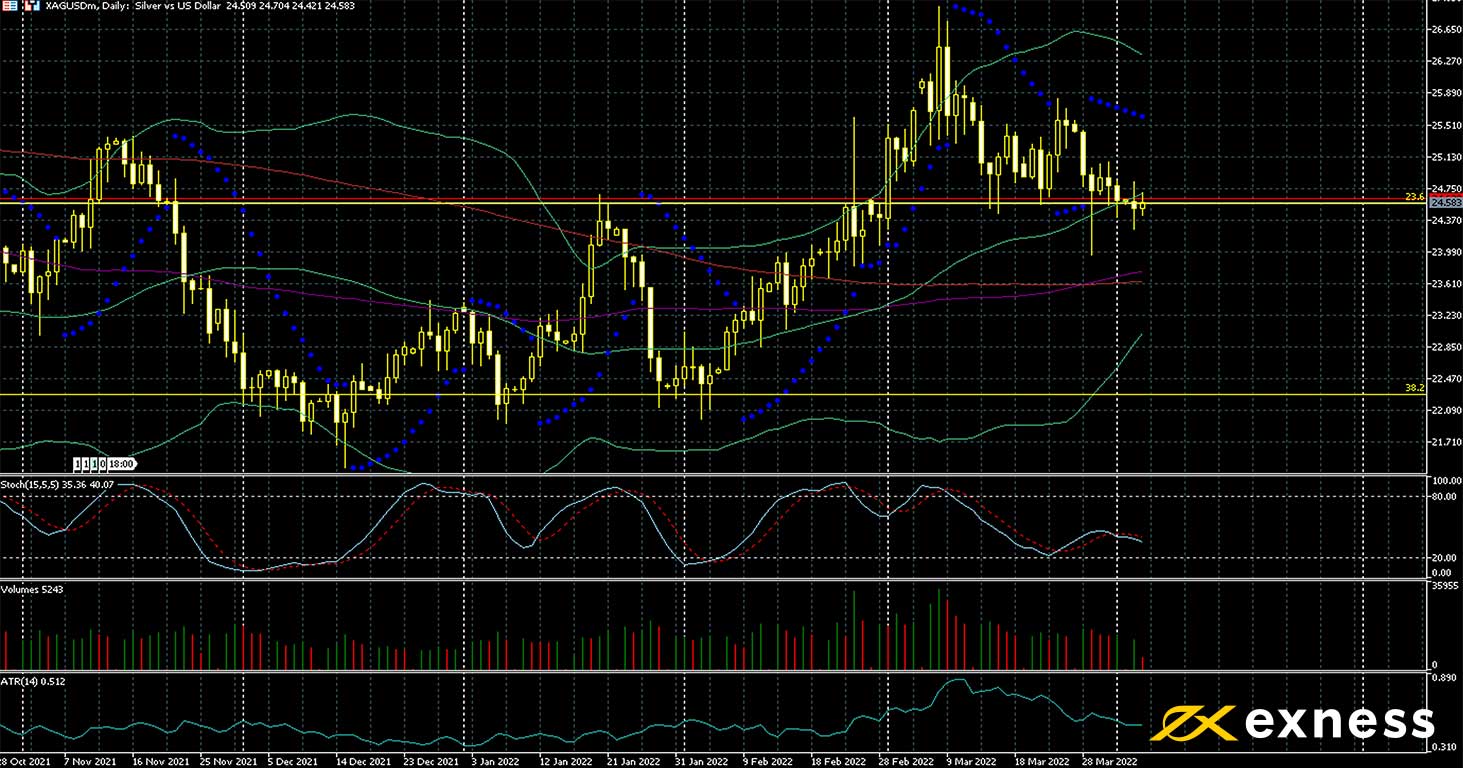
Task: Click the 9 Mar 2022 date label
Action: 973,761
